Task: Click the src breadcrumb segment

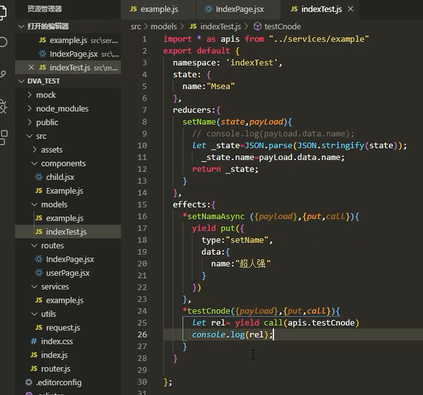Action: point(136,27)
